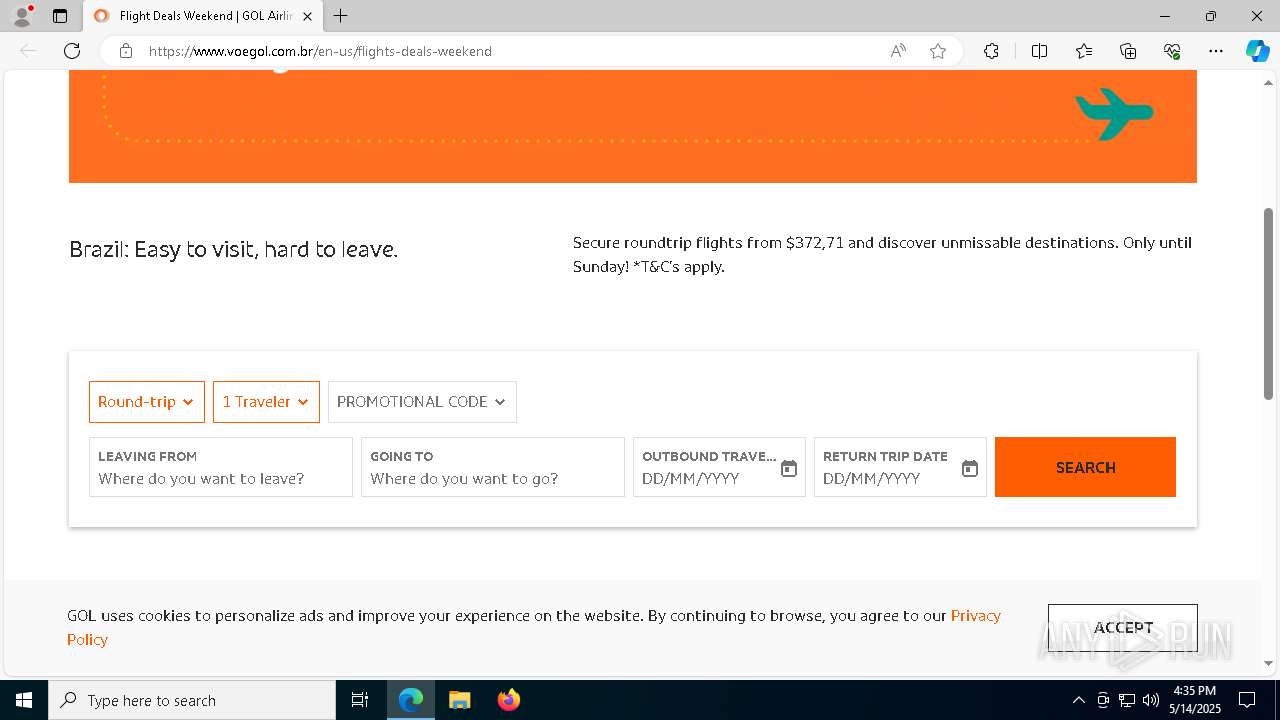Screen dimensions: 1280x720
Task: Accept the cookie notice
Action: 1123,627
